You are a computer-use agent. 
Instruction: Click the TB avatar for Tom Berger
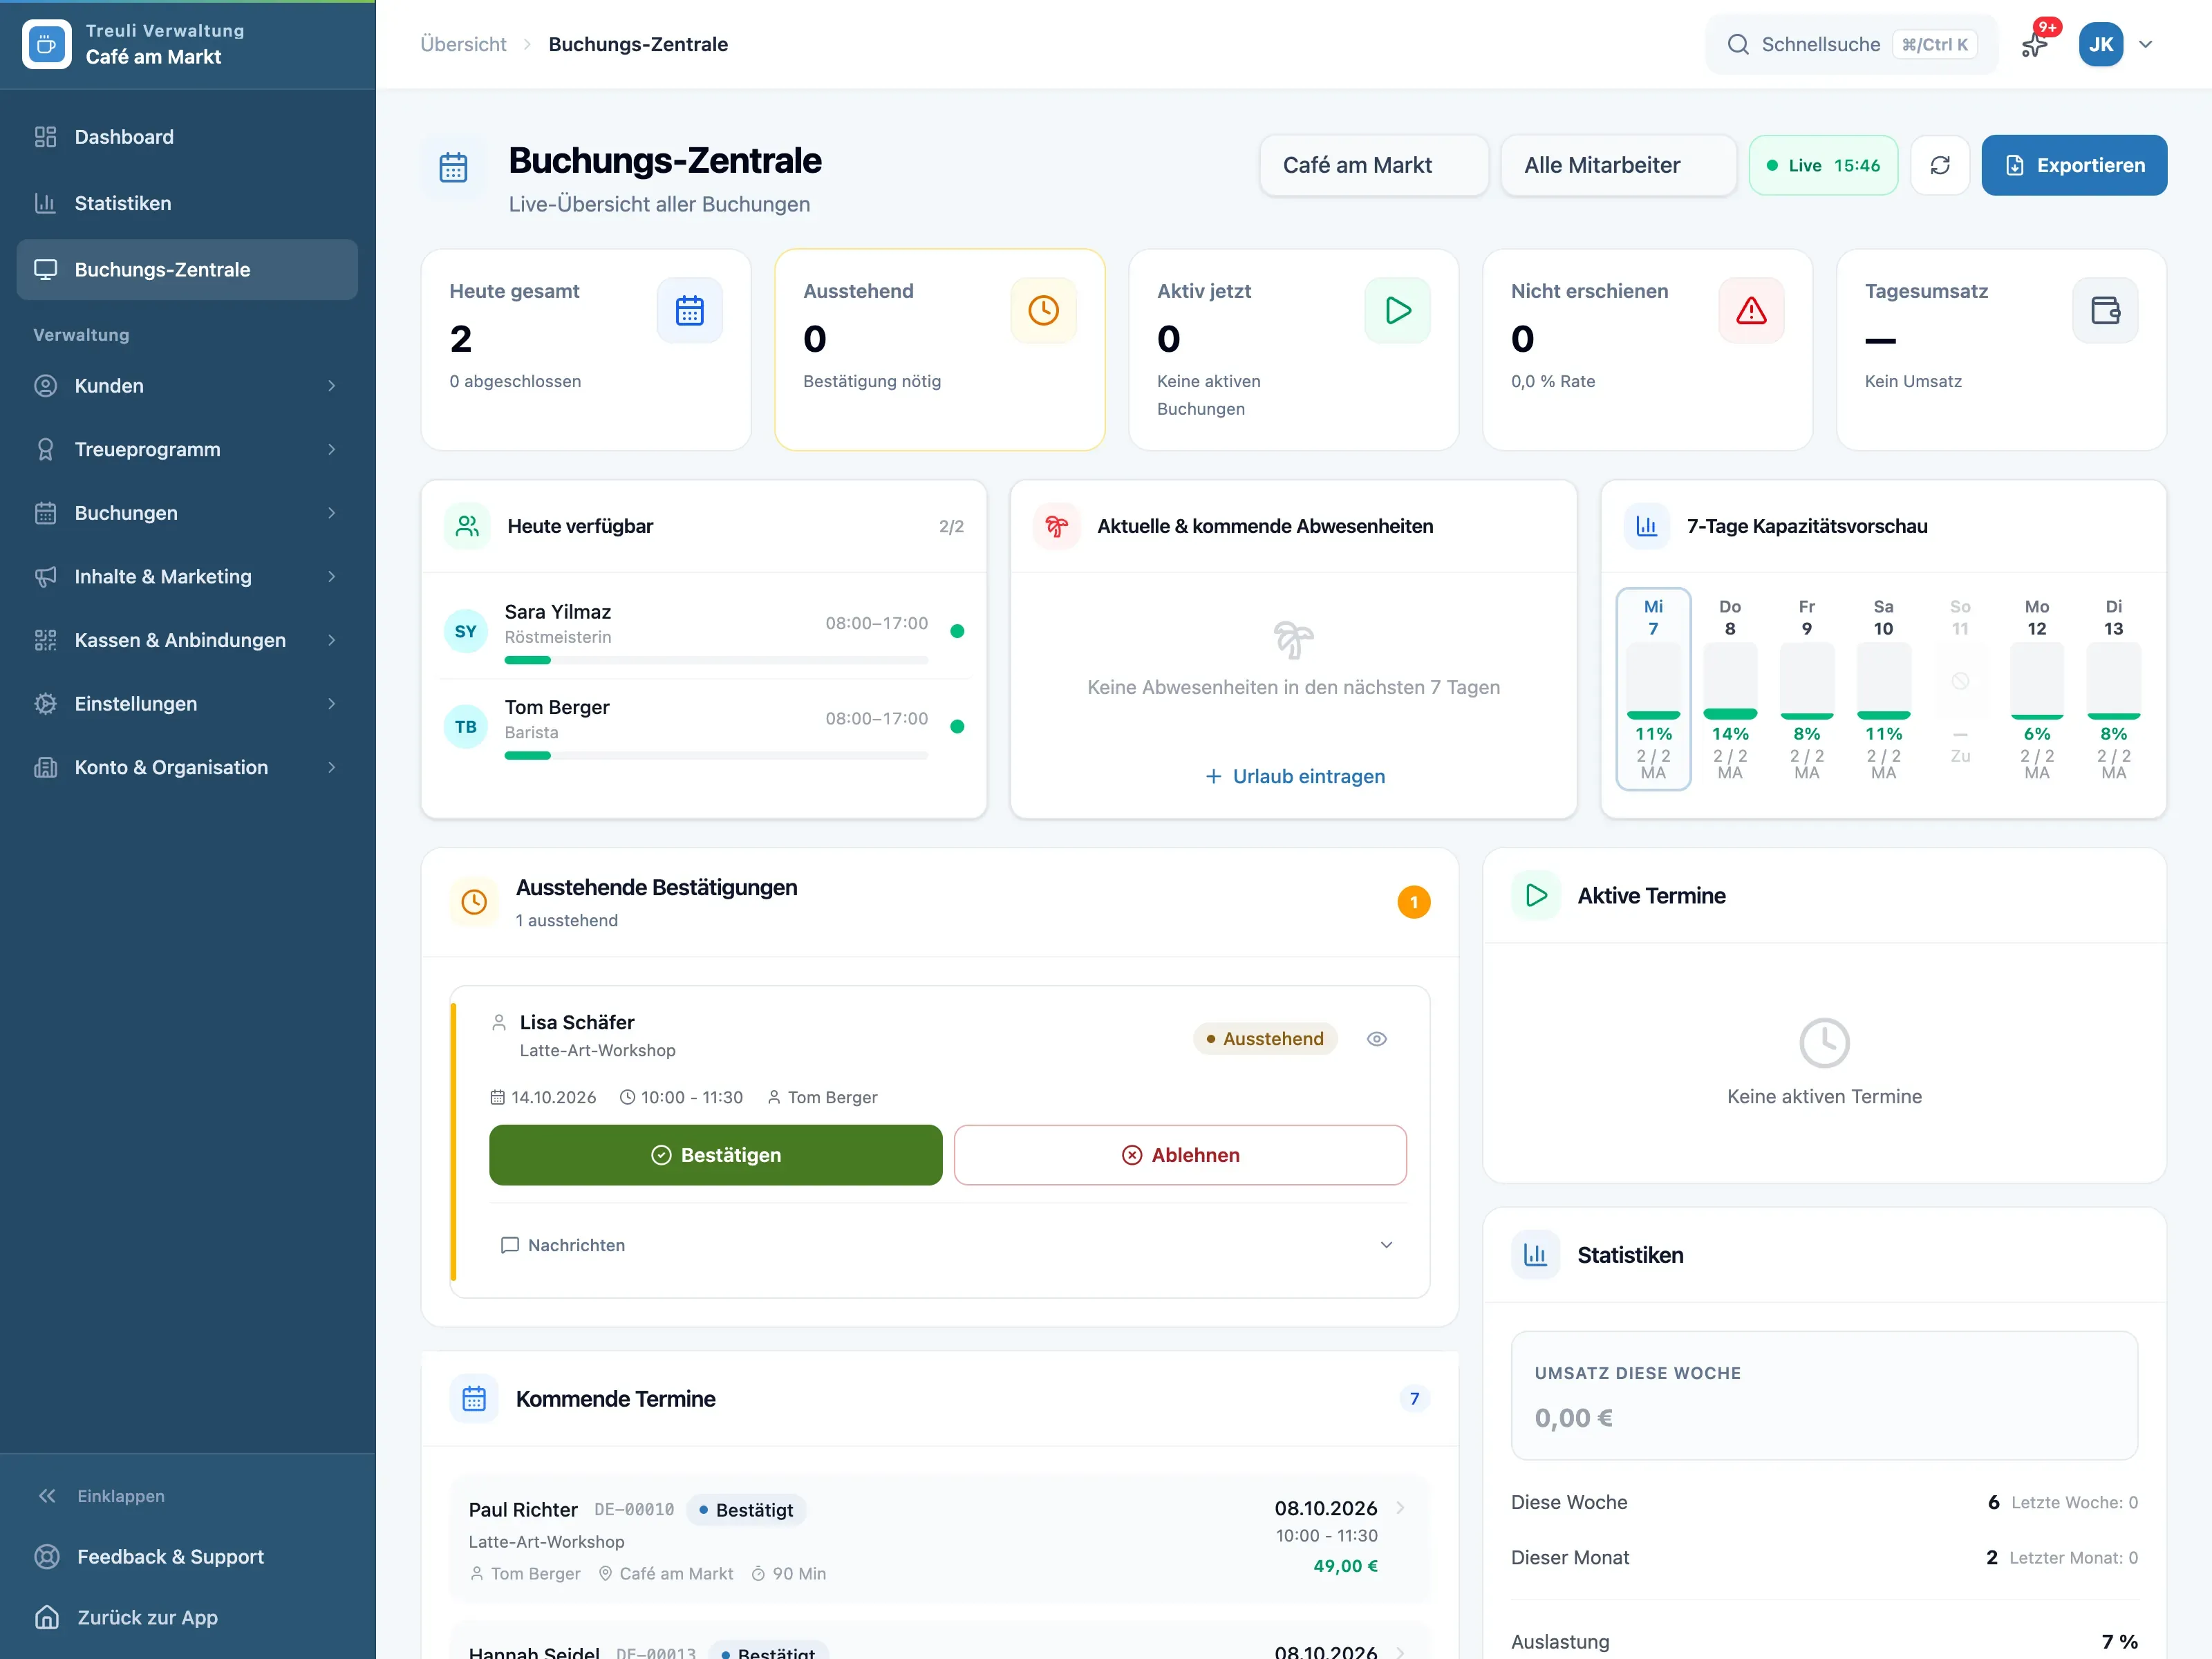tap(466, 727)
